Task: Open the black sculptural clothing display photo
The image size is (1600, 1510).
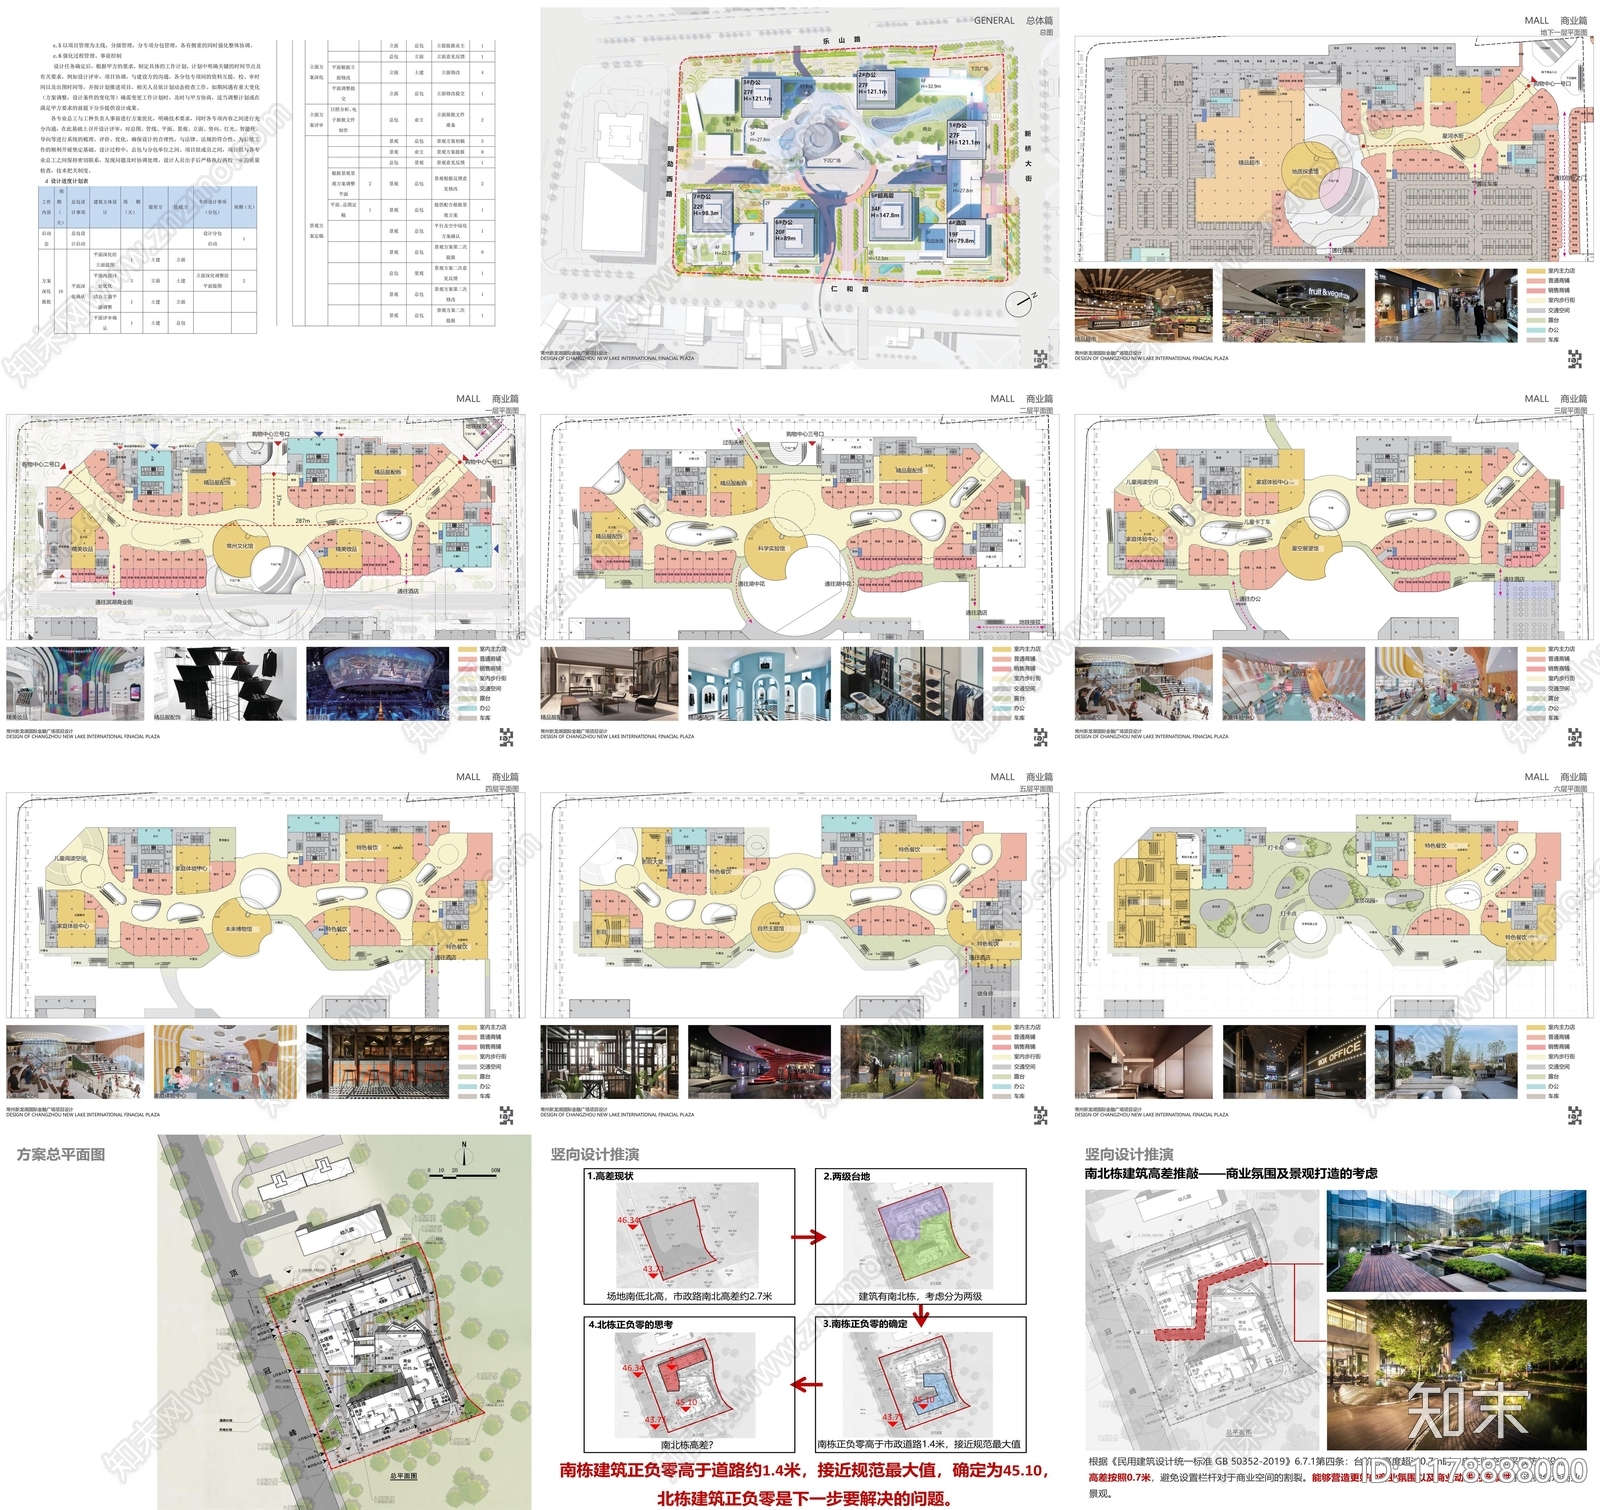Action: click(226, 684)
